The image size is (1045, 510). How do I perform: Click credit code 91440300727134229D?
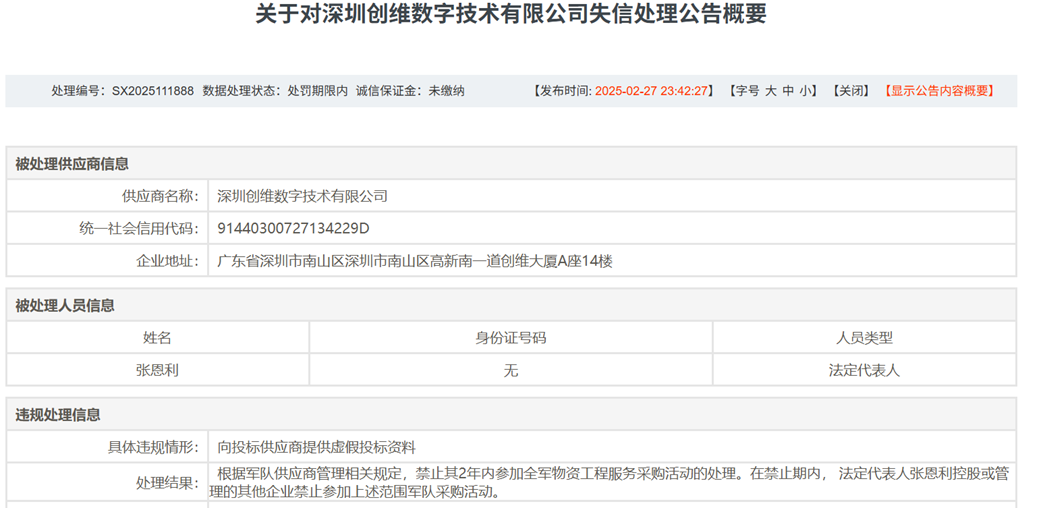293,229
